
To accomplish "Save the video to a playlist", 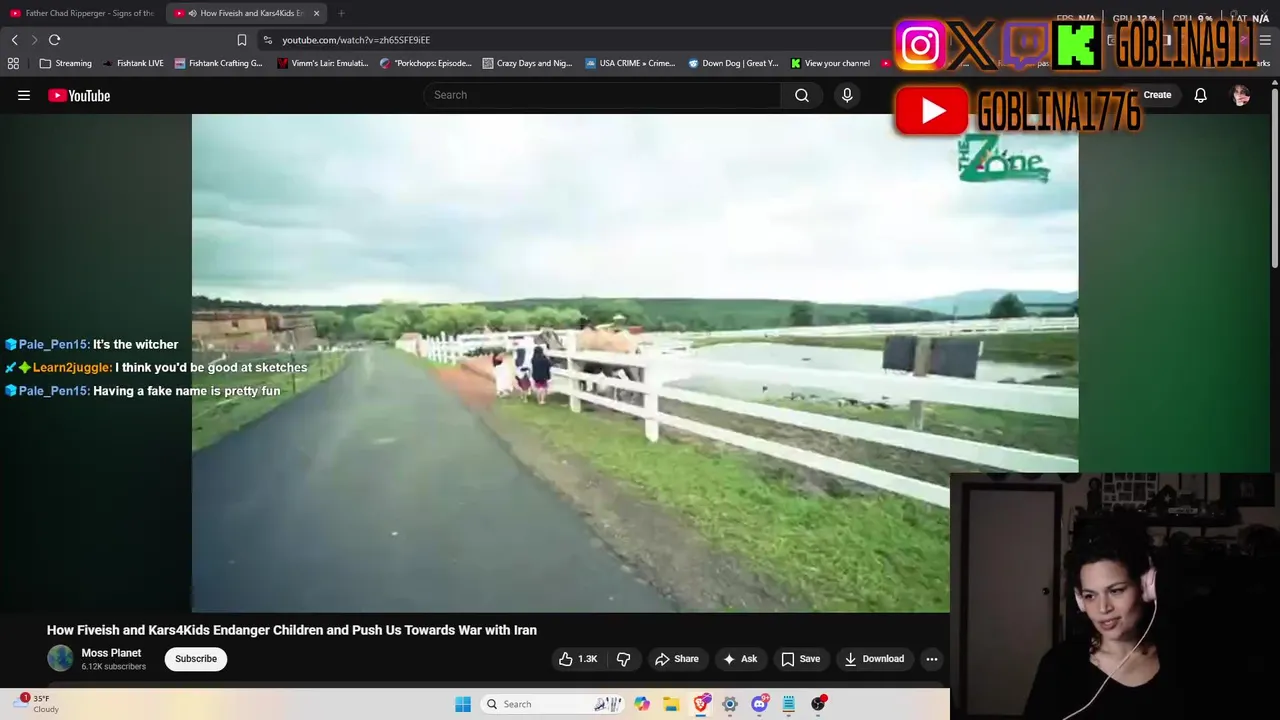I will (801, 659).
